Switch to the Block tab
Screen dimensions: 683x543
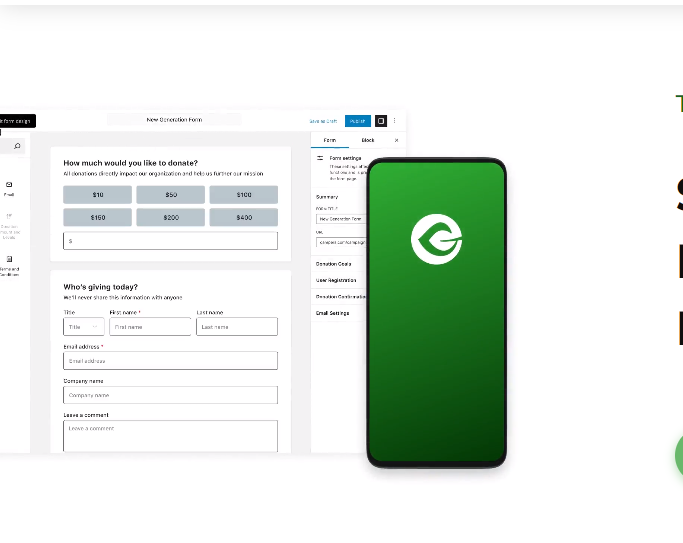[368, 140]
